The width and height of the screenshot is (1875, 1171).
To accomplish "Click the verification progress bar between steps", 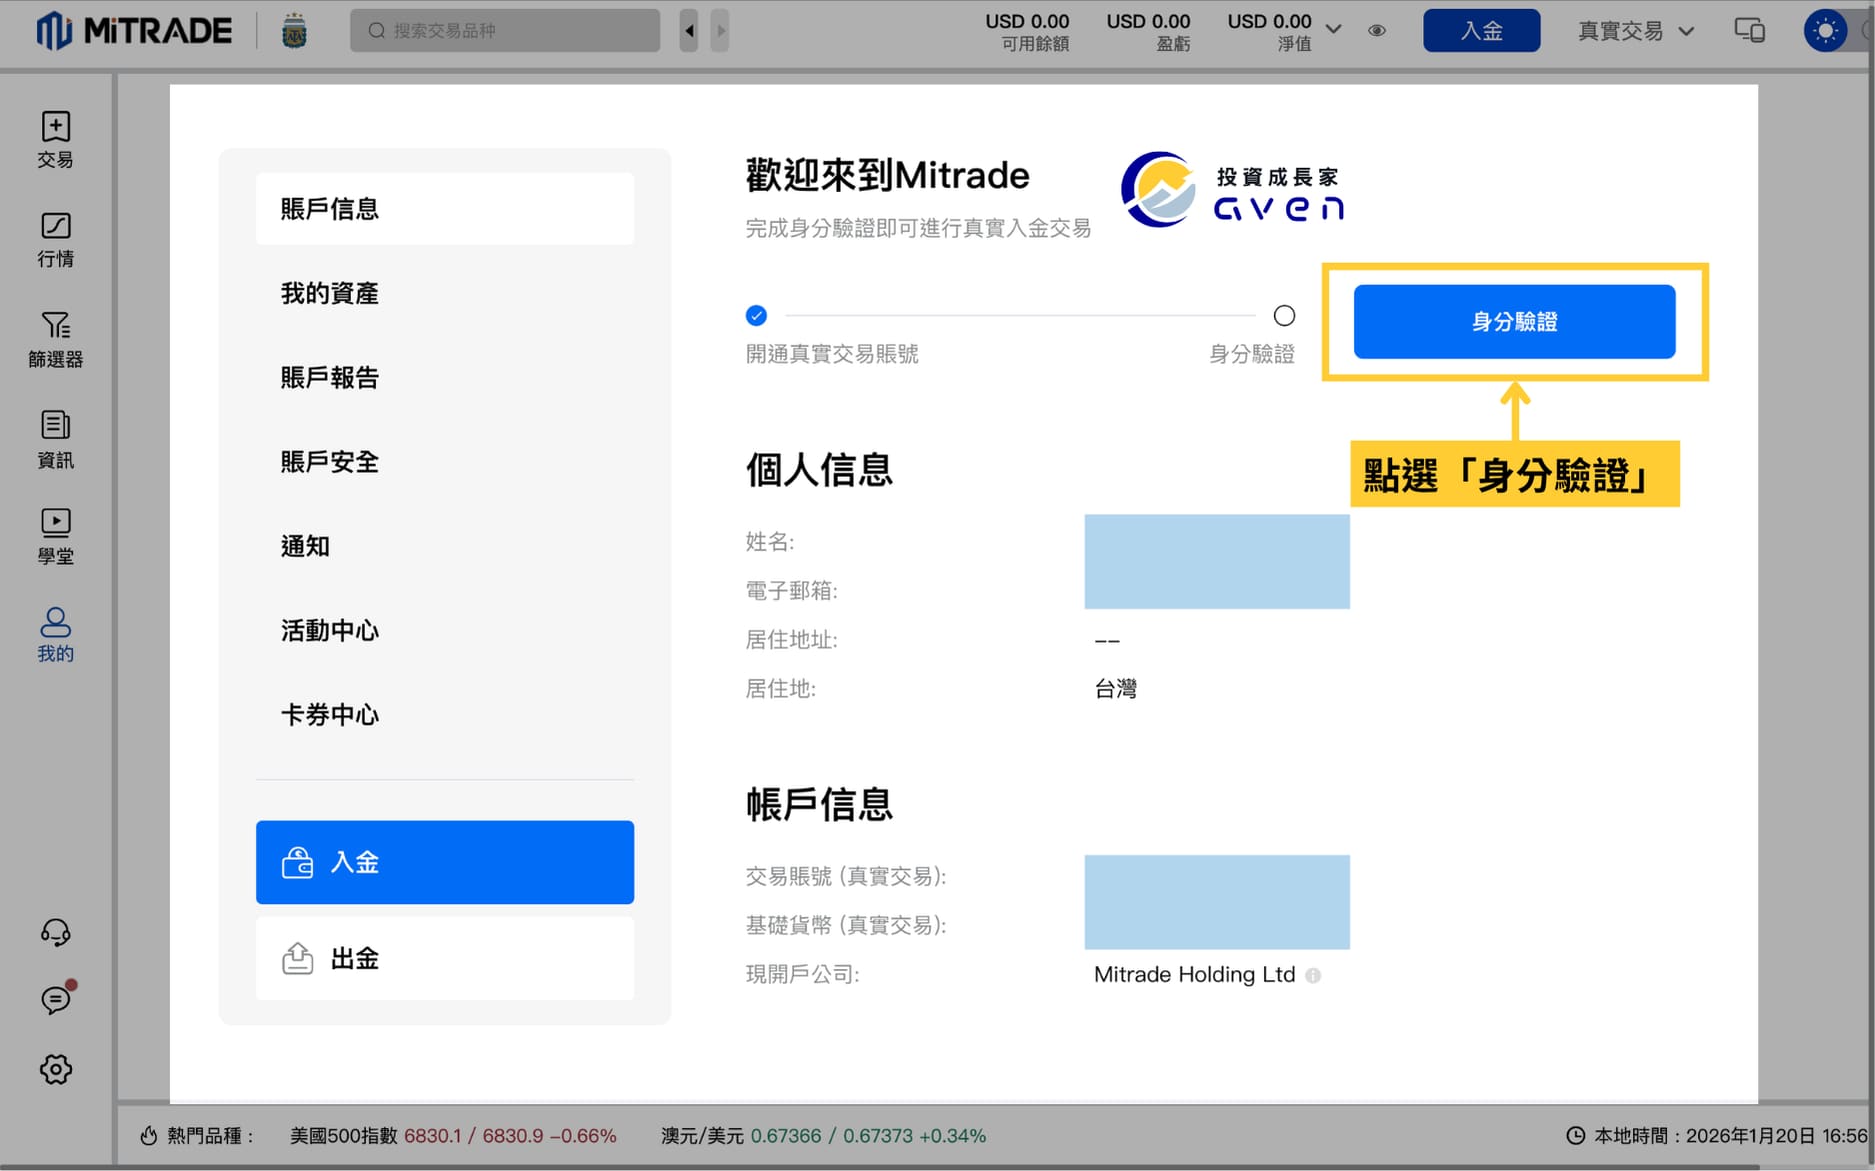I will point(1020,314).
